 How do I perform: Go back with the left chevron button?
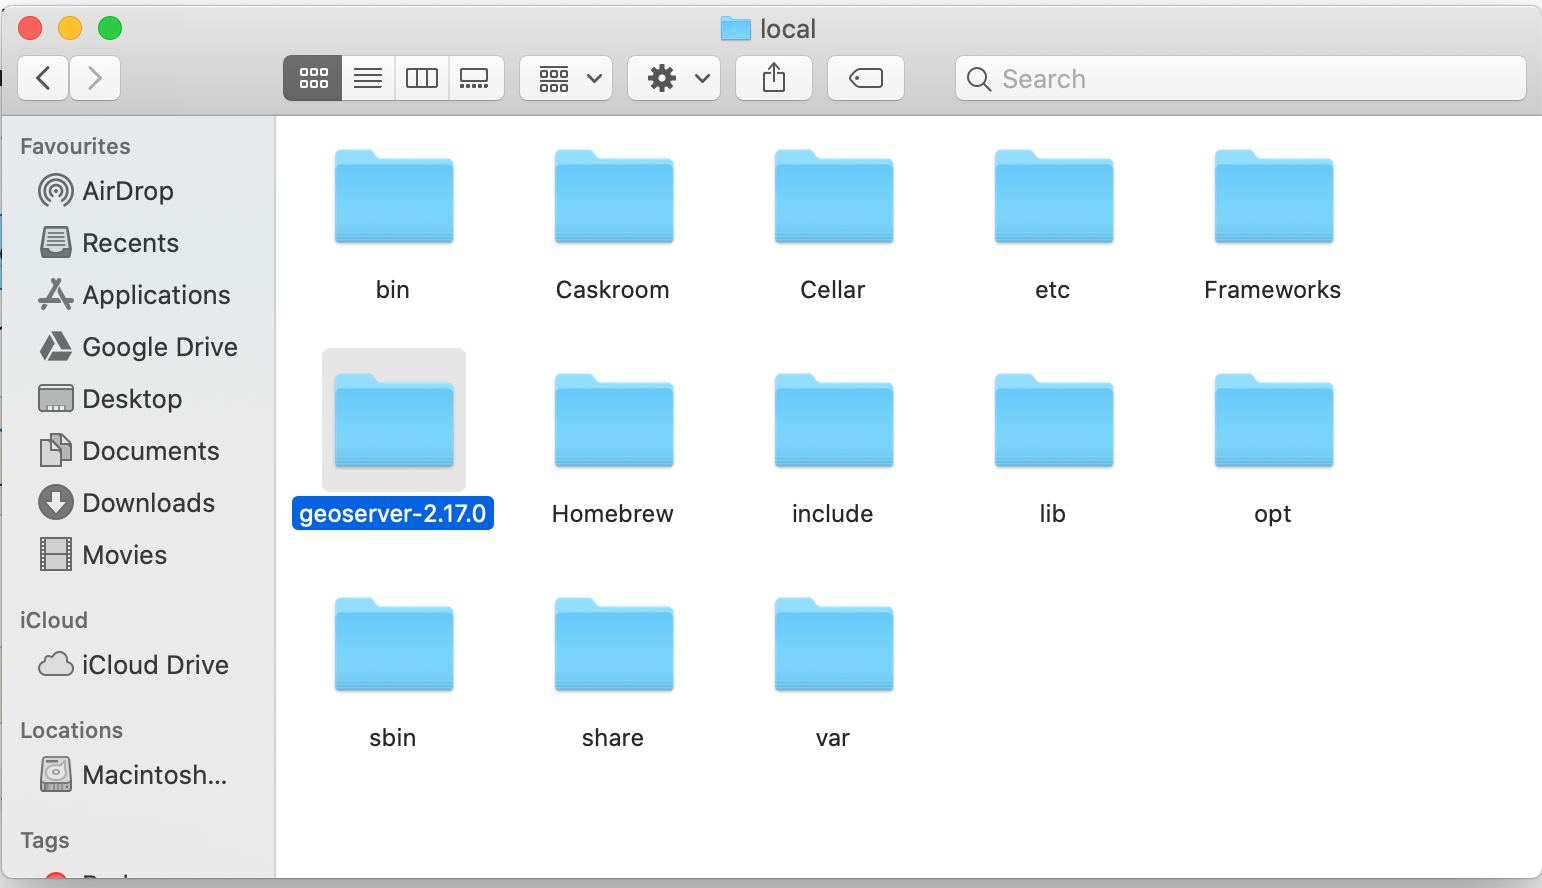[43, 78]
